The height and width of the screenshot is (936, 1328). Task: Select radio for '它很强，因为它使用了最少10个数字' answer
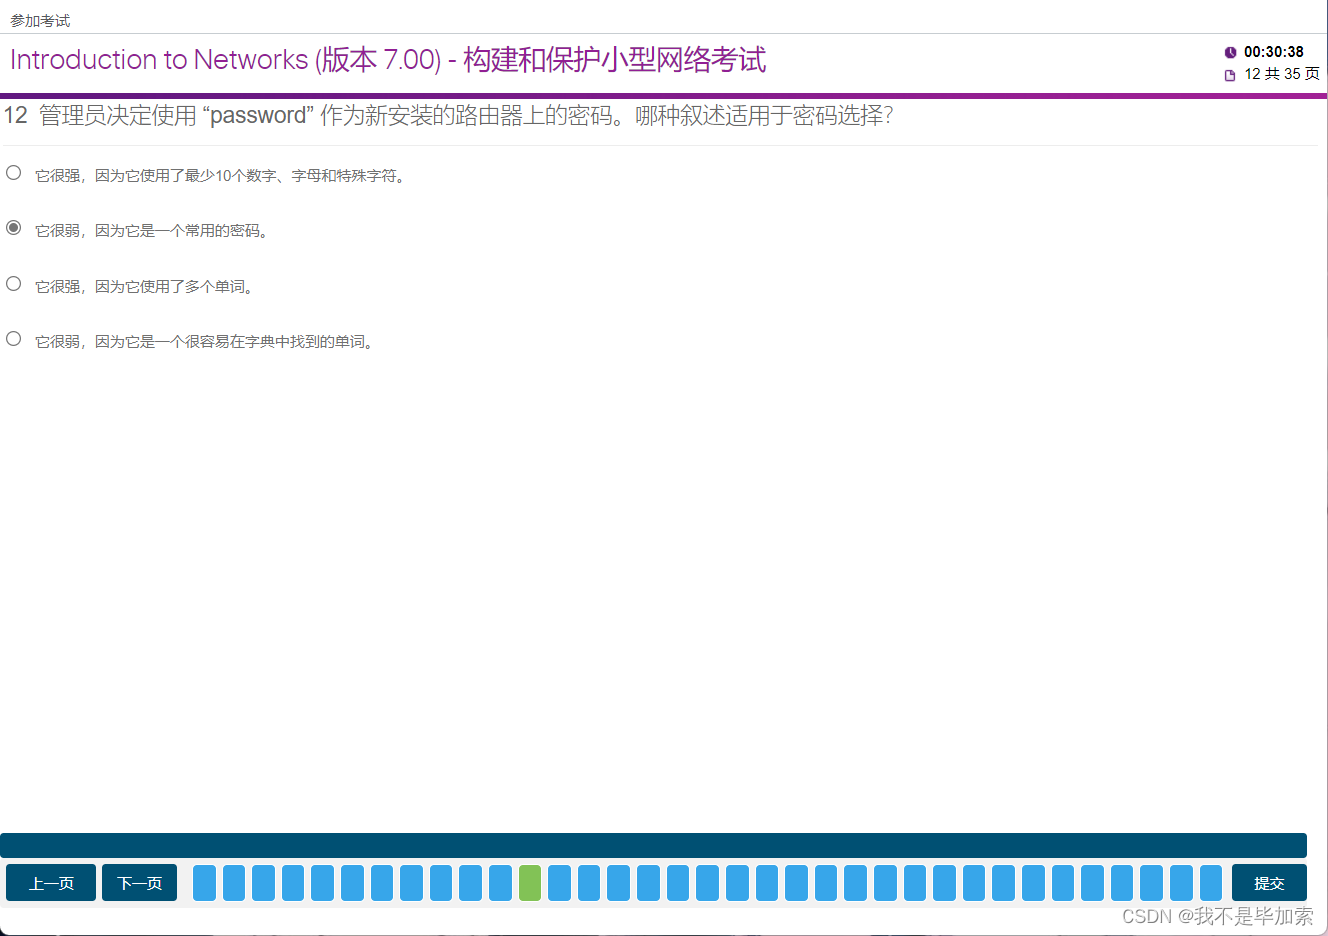(x=14, y=173)
